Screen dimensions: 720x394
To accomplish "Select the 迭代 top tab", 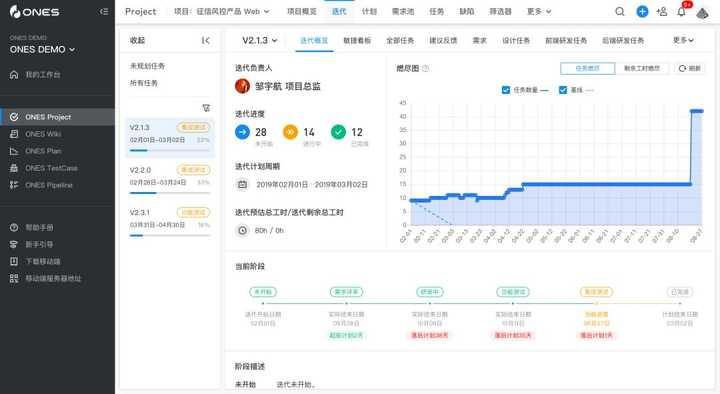I will click(339, 11).
